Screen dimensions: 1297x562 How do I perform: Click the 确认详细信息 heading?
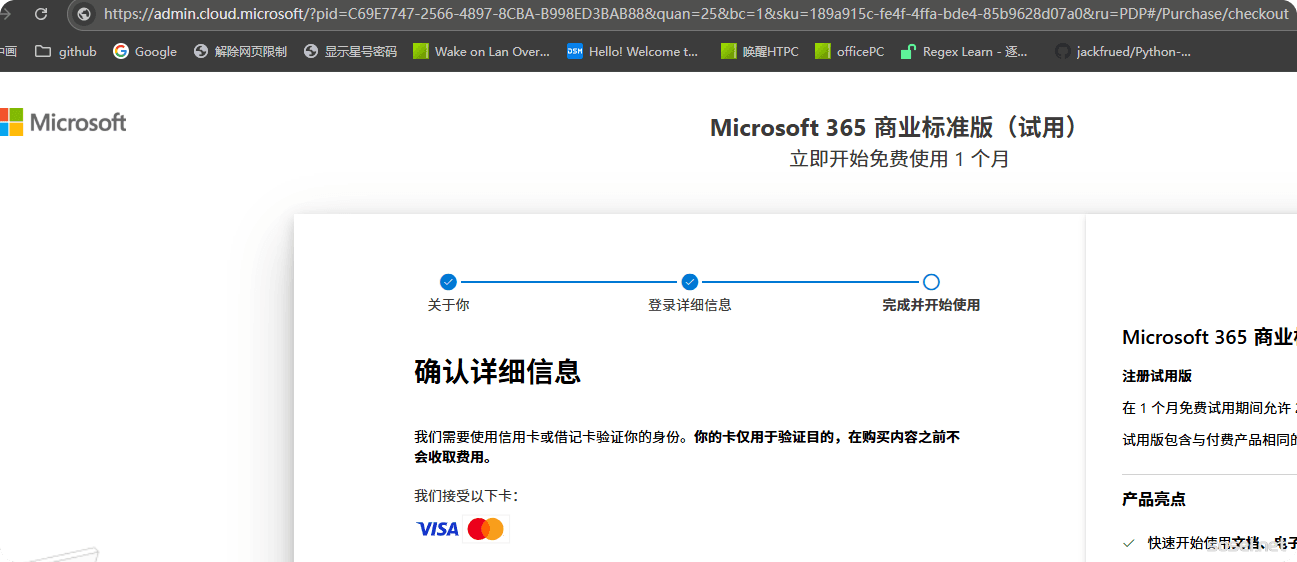pyautogui.click(x=497, y=372)
